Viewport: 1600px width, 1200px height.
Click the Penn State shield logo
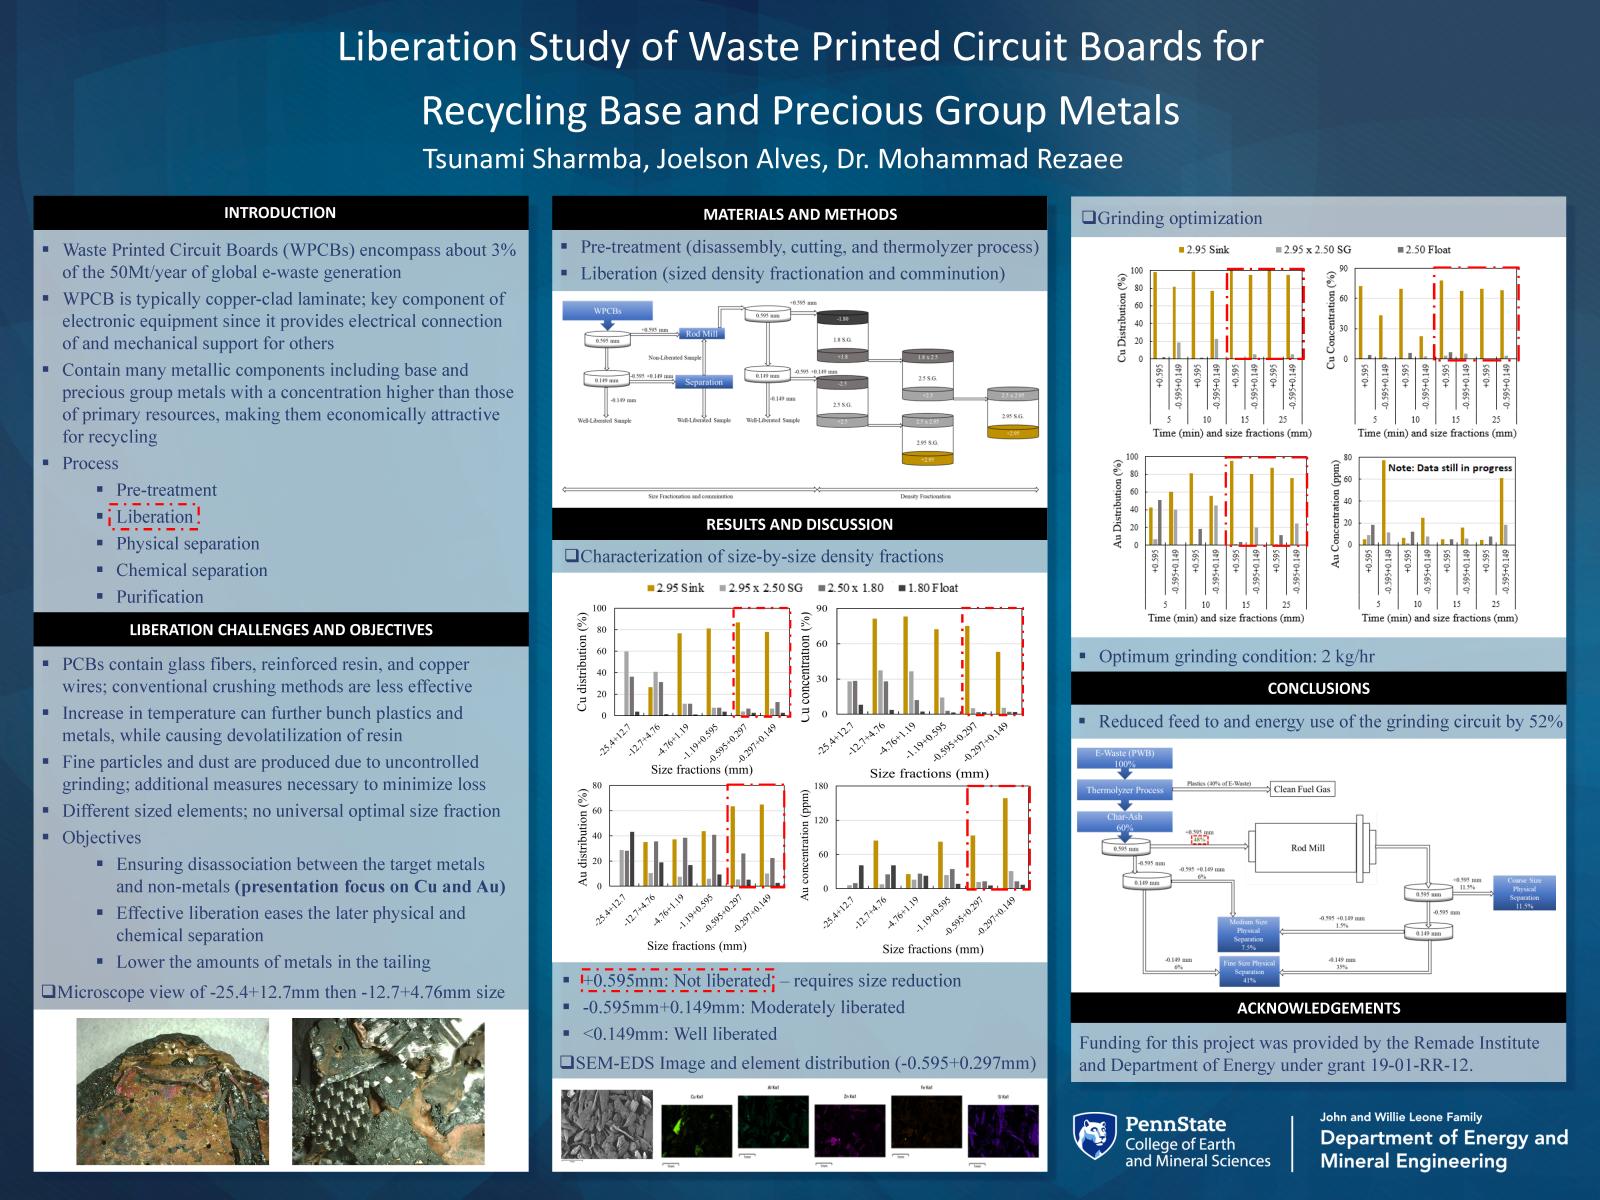click(x=1094, y=1140)
